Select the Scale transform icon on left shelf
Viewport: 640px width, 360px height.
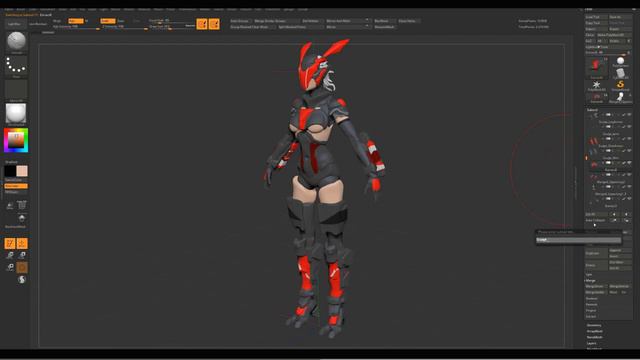tap(22, 256)
